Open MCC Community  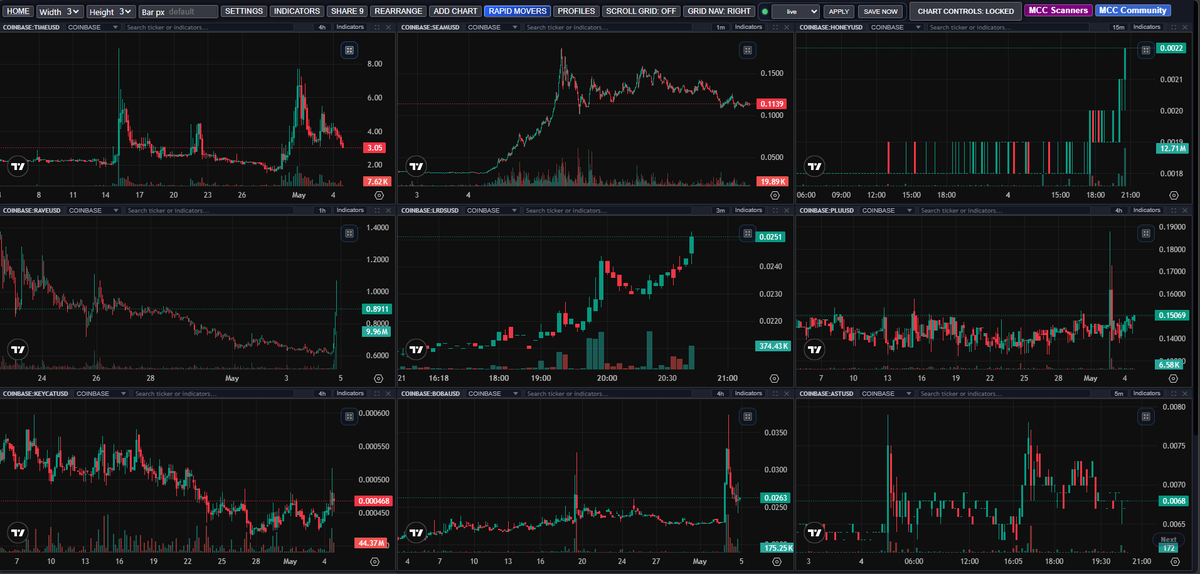[1132, 11]
